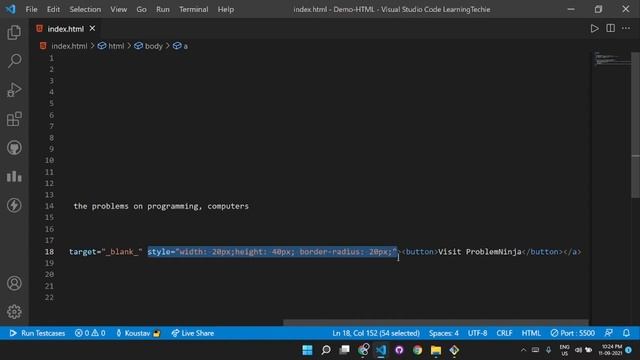Expand the a breadcrumb item
This screenshot has width=640, height=360.
(x=180, y=46)
